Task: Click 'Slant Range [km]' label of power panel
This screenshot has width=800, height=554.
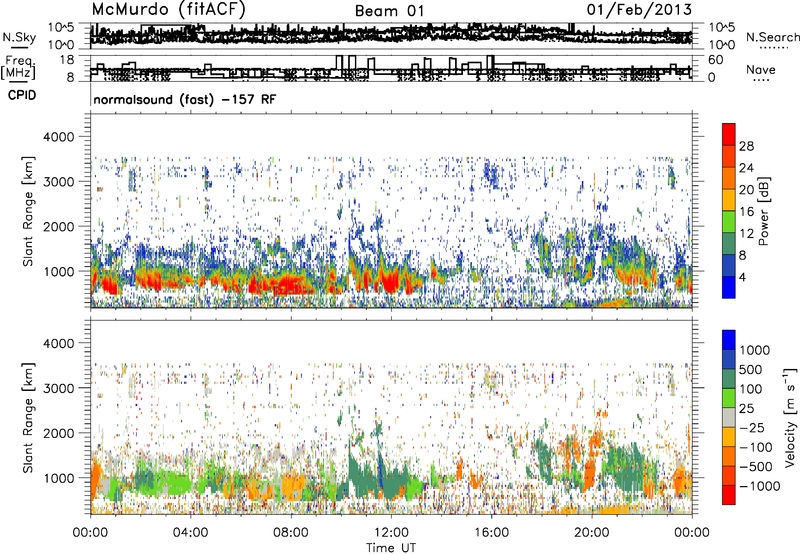Action: [28, 211]
